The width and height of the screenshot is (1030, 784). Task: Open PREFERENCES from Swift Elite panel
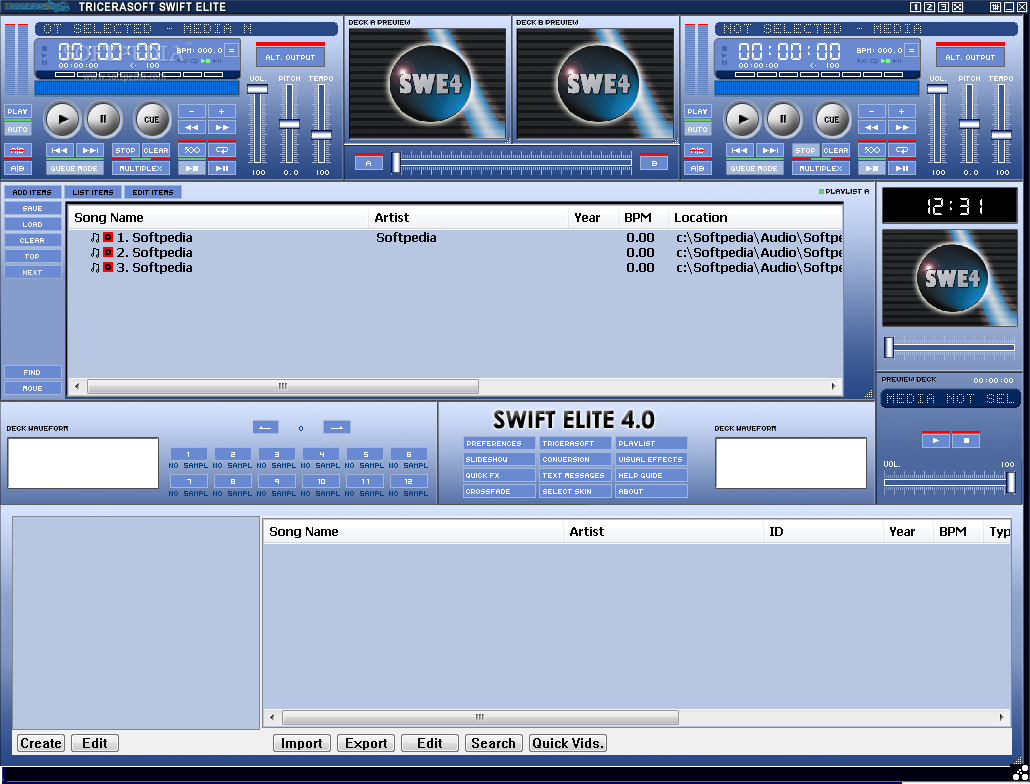[499, 443]
